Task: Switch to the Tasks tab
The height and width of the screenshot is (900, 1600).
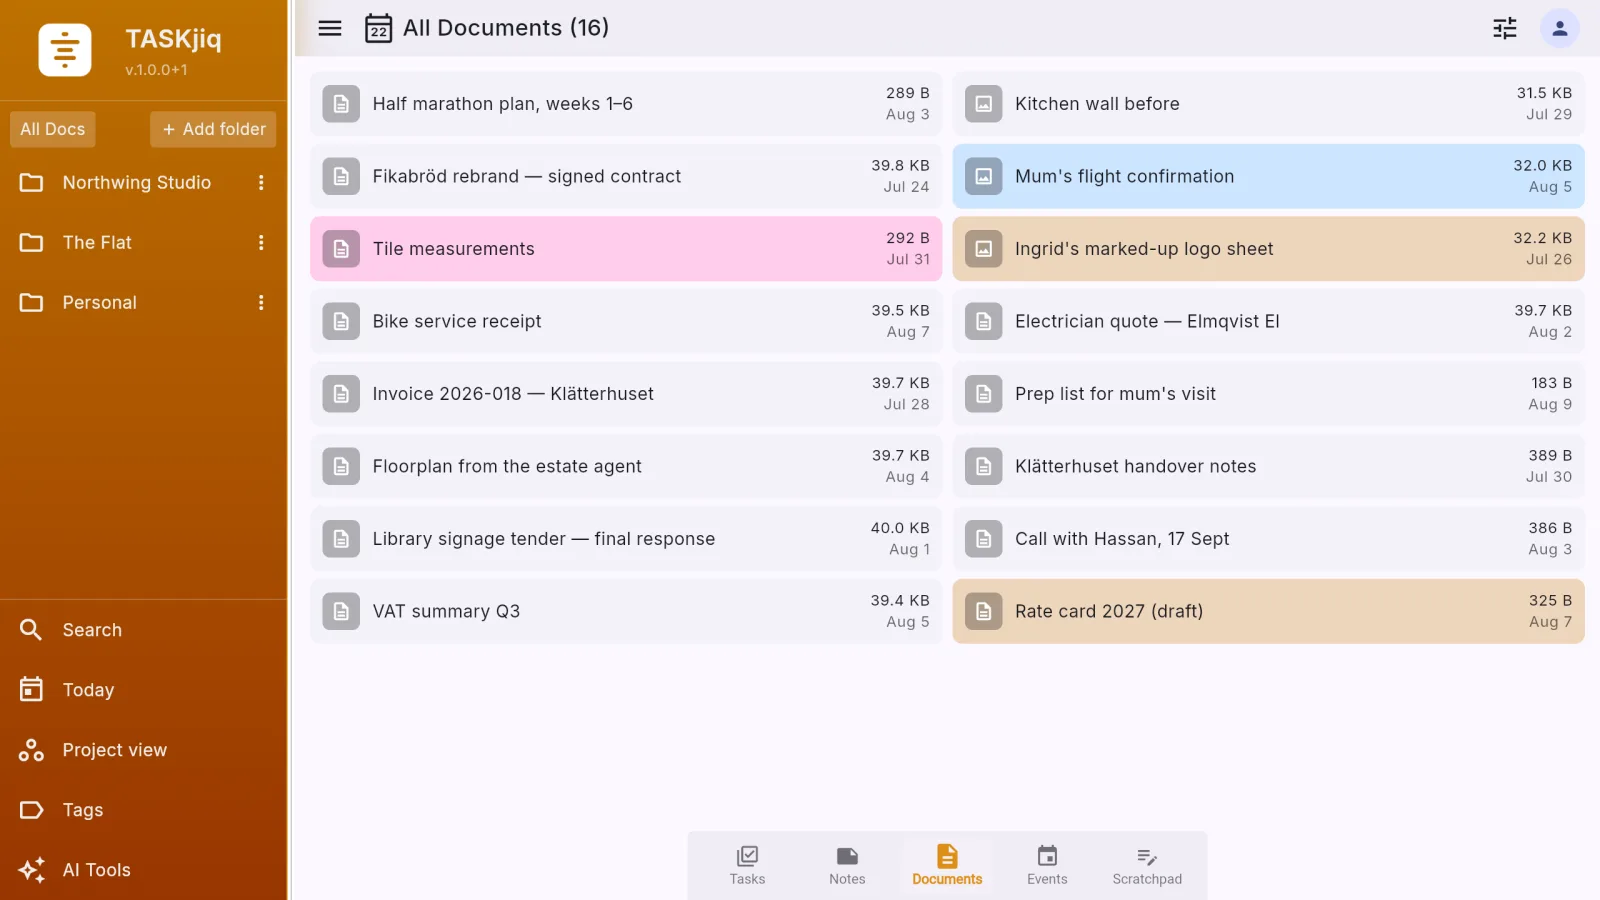Action: pyautogui.click(x=747, y=866)
